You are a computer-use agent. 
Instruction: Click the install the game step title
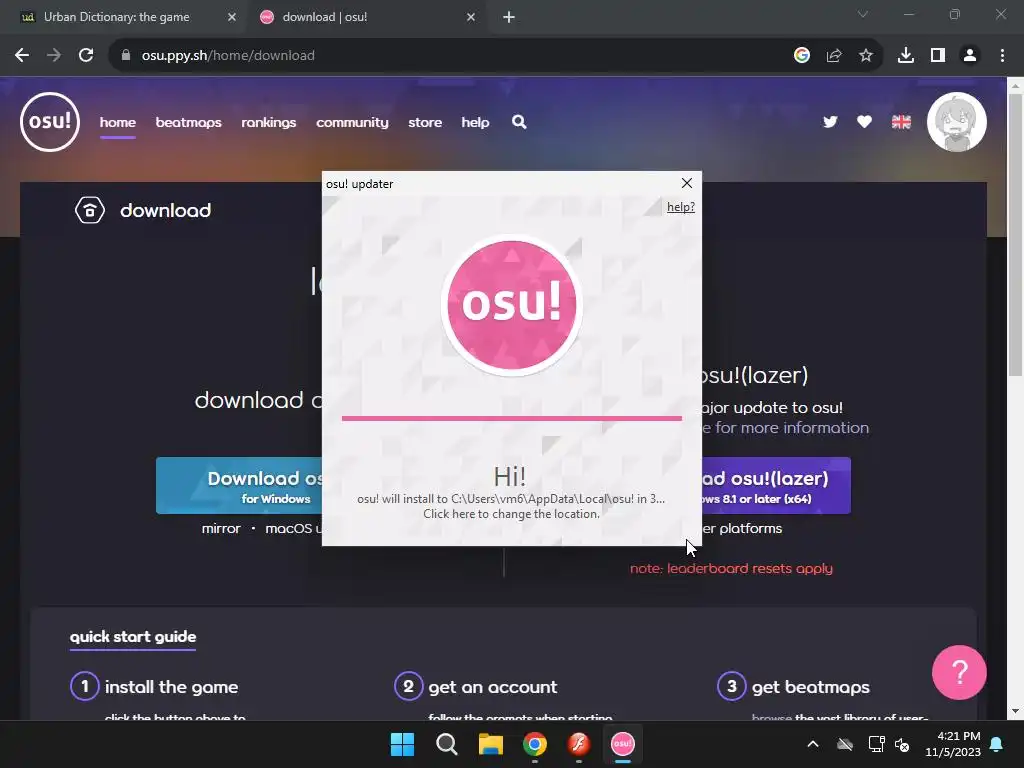[171, 687]
